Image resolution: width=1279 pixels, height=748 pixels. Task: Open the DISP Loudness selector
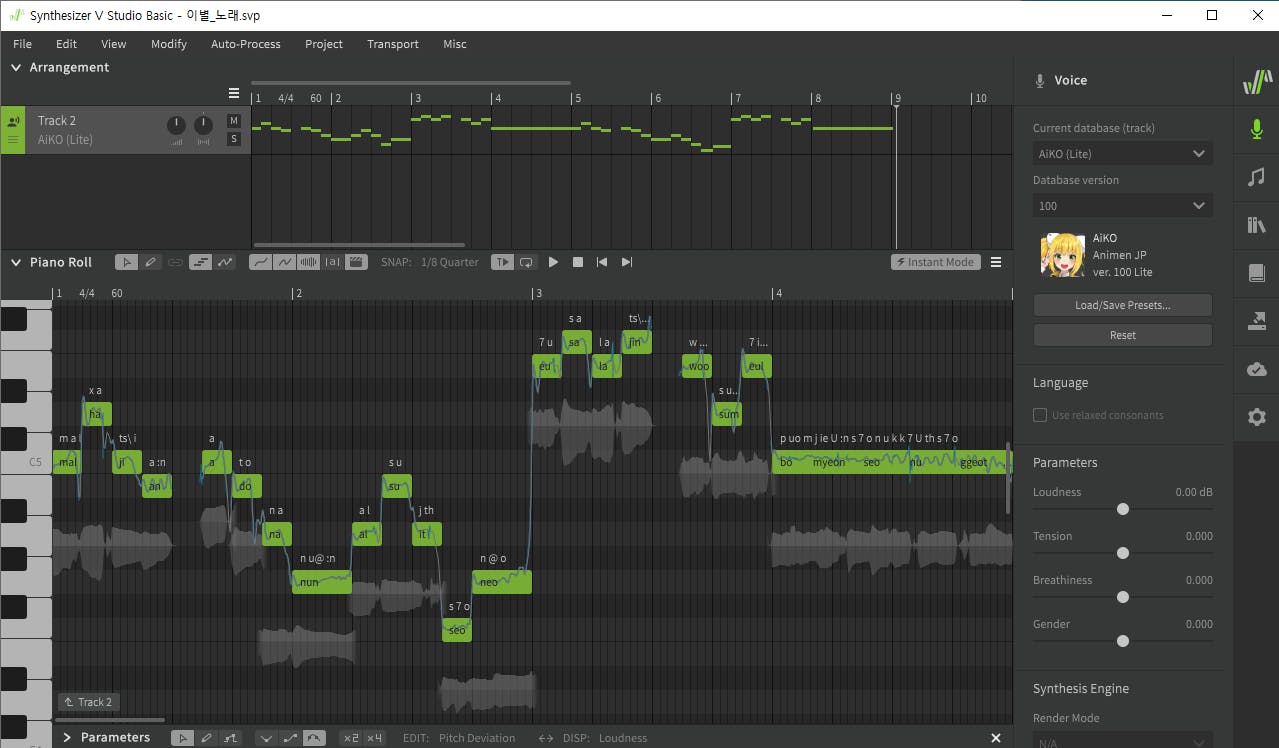[x=623, y=738]
